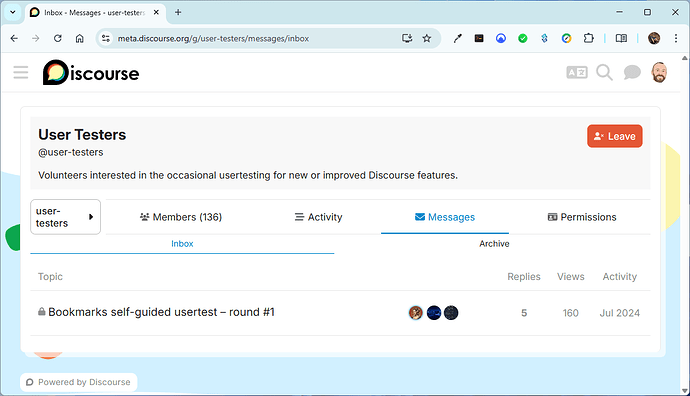Open a new browser tab

[178, 12]
